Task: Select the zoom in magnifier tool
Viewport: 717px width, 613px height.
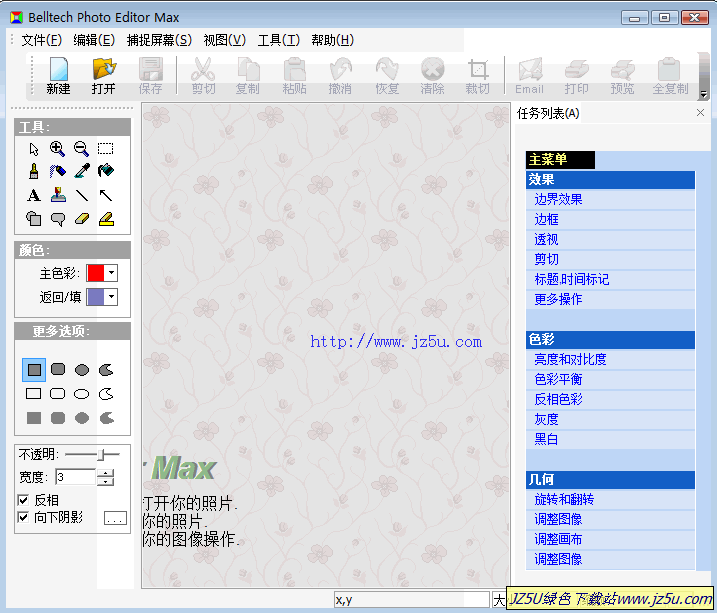Action: coord(57,149)
